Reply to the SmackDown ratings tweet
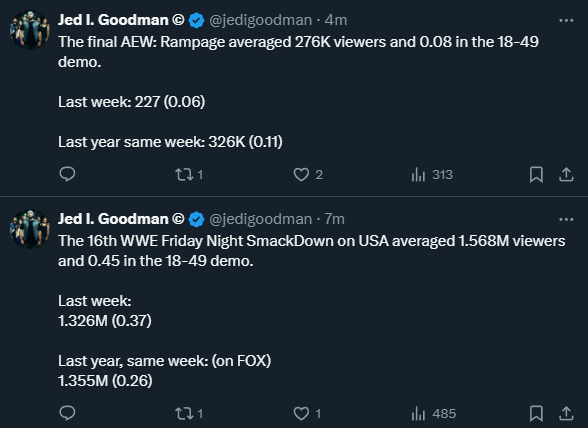Image resolution: width=588 pixels, height=428 pixels. (68, 413)
